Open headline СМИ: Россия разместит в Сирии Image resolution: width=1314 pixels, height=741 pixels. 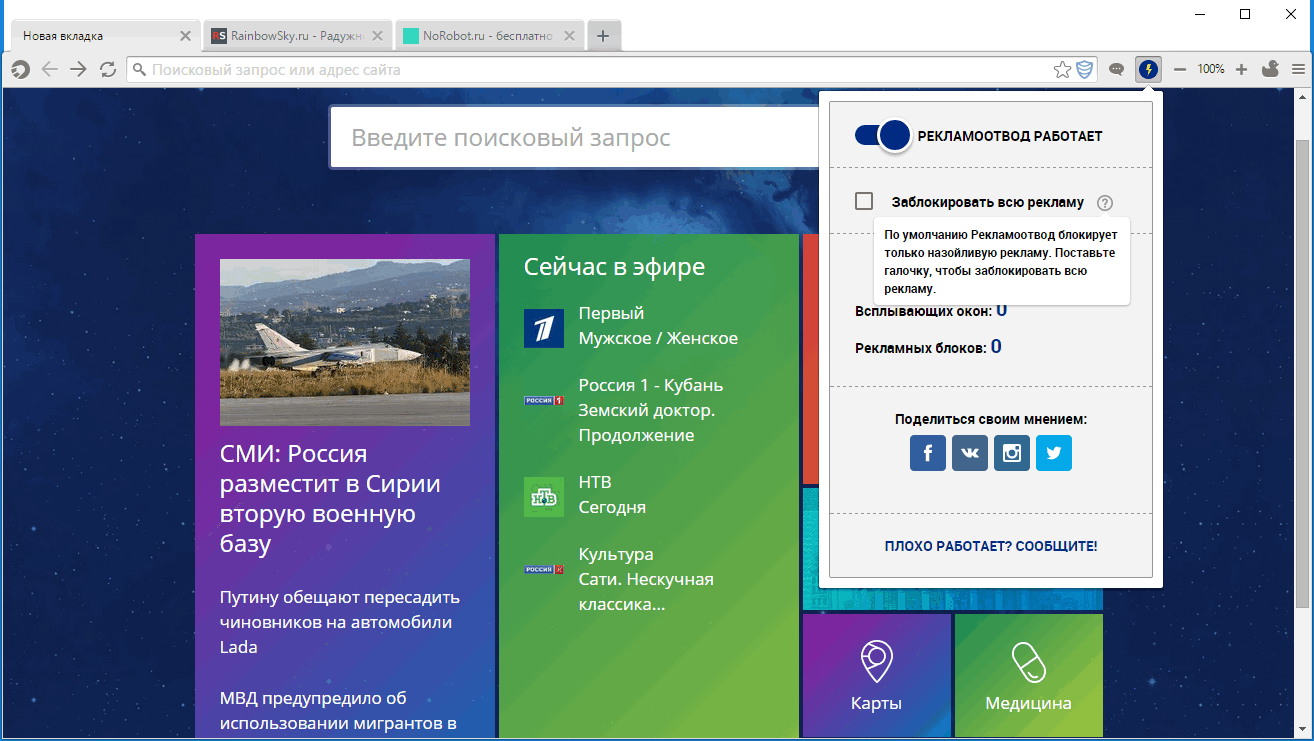click(330, 499)
